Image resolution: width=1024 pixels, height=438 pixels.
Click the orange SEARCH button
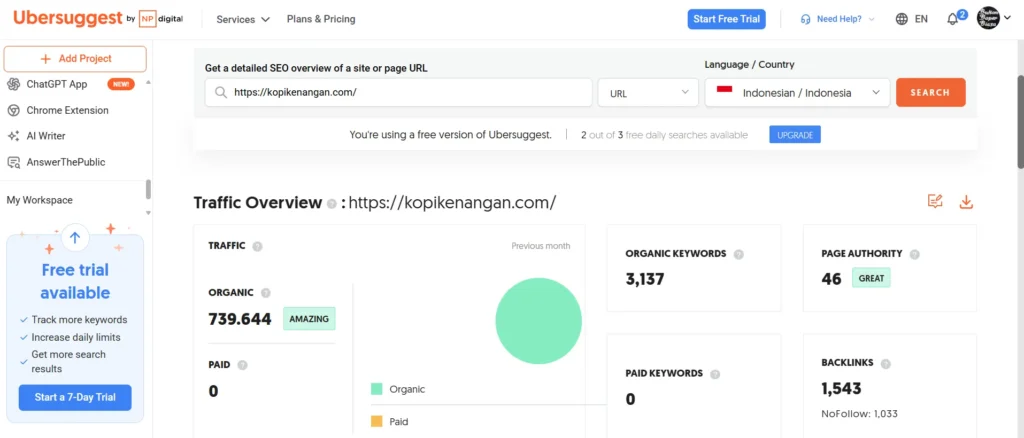tap(931, 93)
